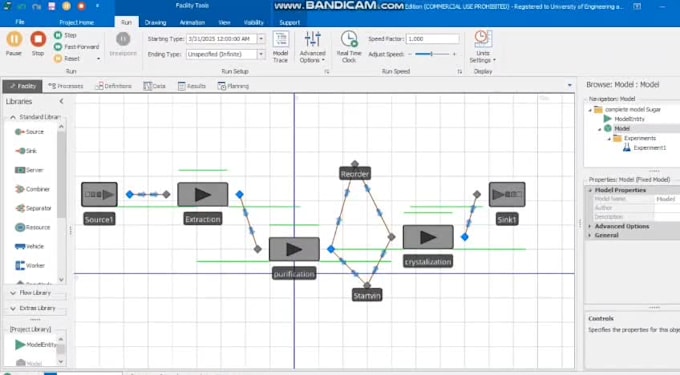680x375 pixels.
Task: Pause the simulation run
Action: coord(14,44)
